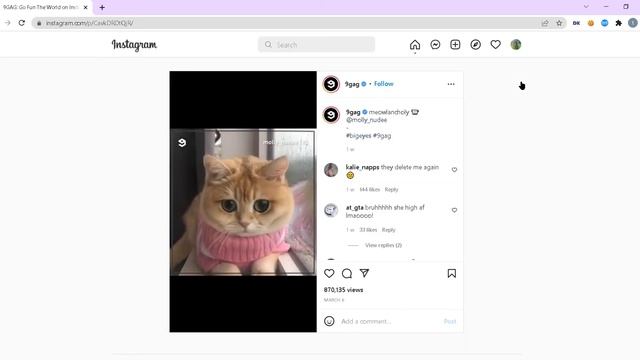Open the Explore compass icon
This screenshot has height=360, width=640.
pyautogui.click(x=476, y=44)
